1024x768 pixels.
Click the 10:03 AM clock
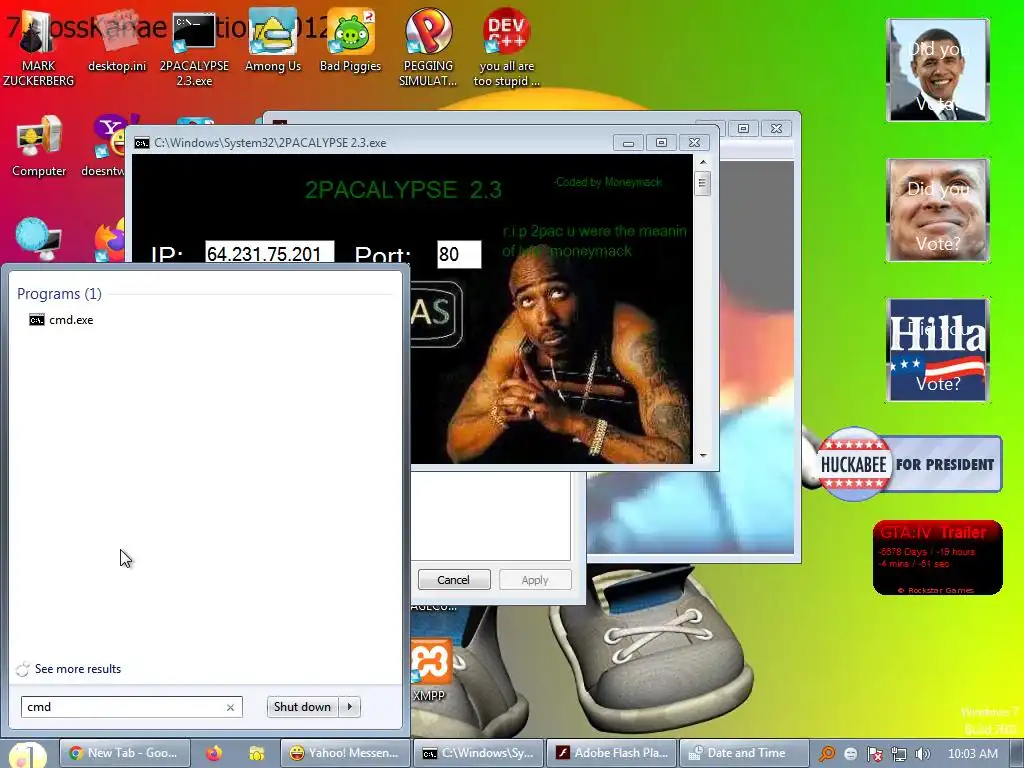(x=972, y=754)
